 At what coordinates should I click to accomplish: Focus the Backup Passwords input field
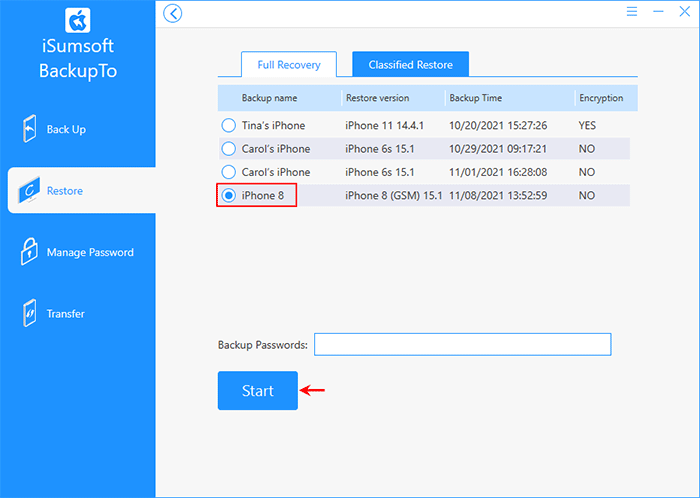[462, 344]
